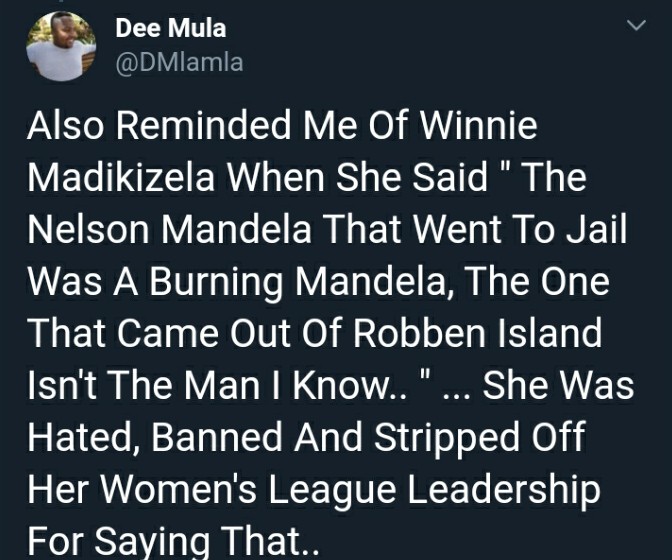Click the closing quotation mark after "Know.."
This screenshot has width=672, height=560.
(425, 375)
